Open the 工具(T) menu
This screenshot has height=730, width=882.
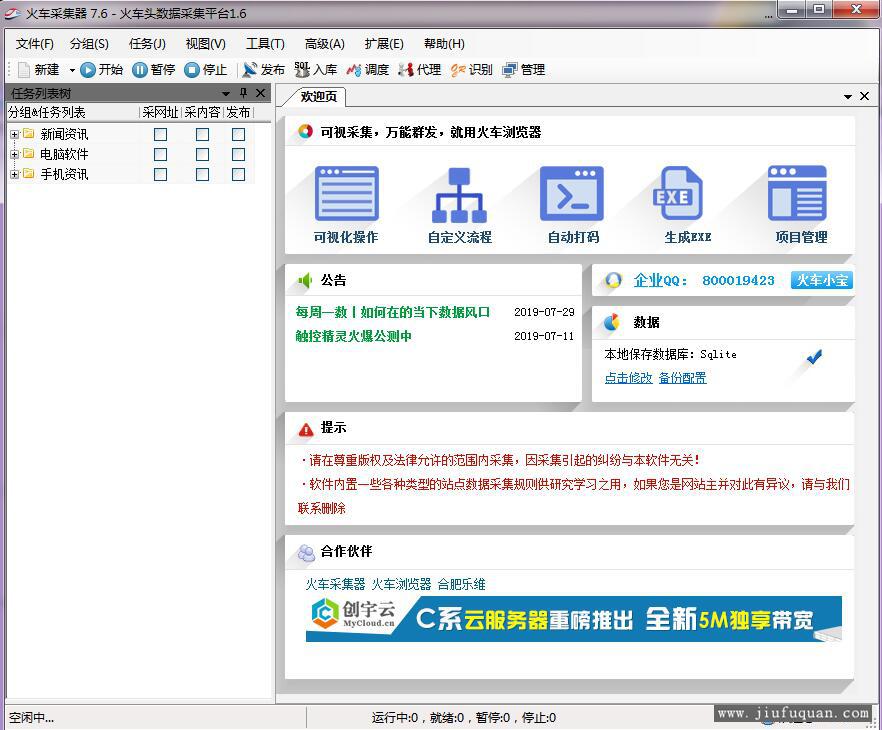point(266,43)
